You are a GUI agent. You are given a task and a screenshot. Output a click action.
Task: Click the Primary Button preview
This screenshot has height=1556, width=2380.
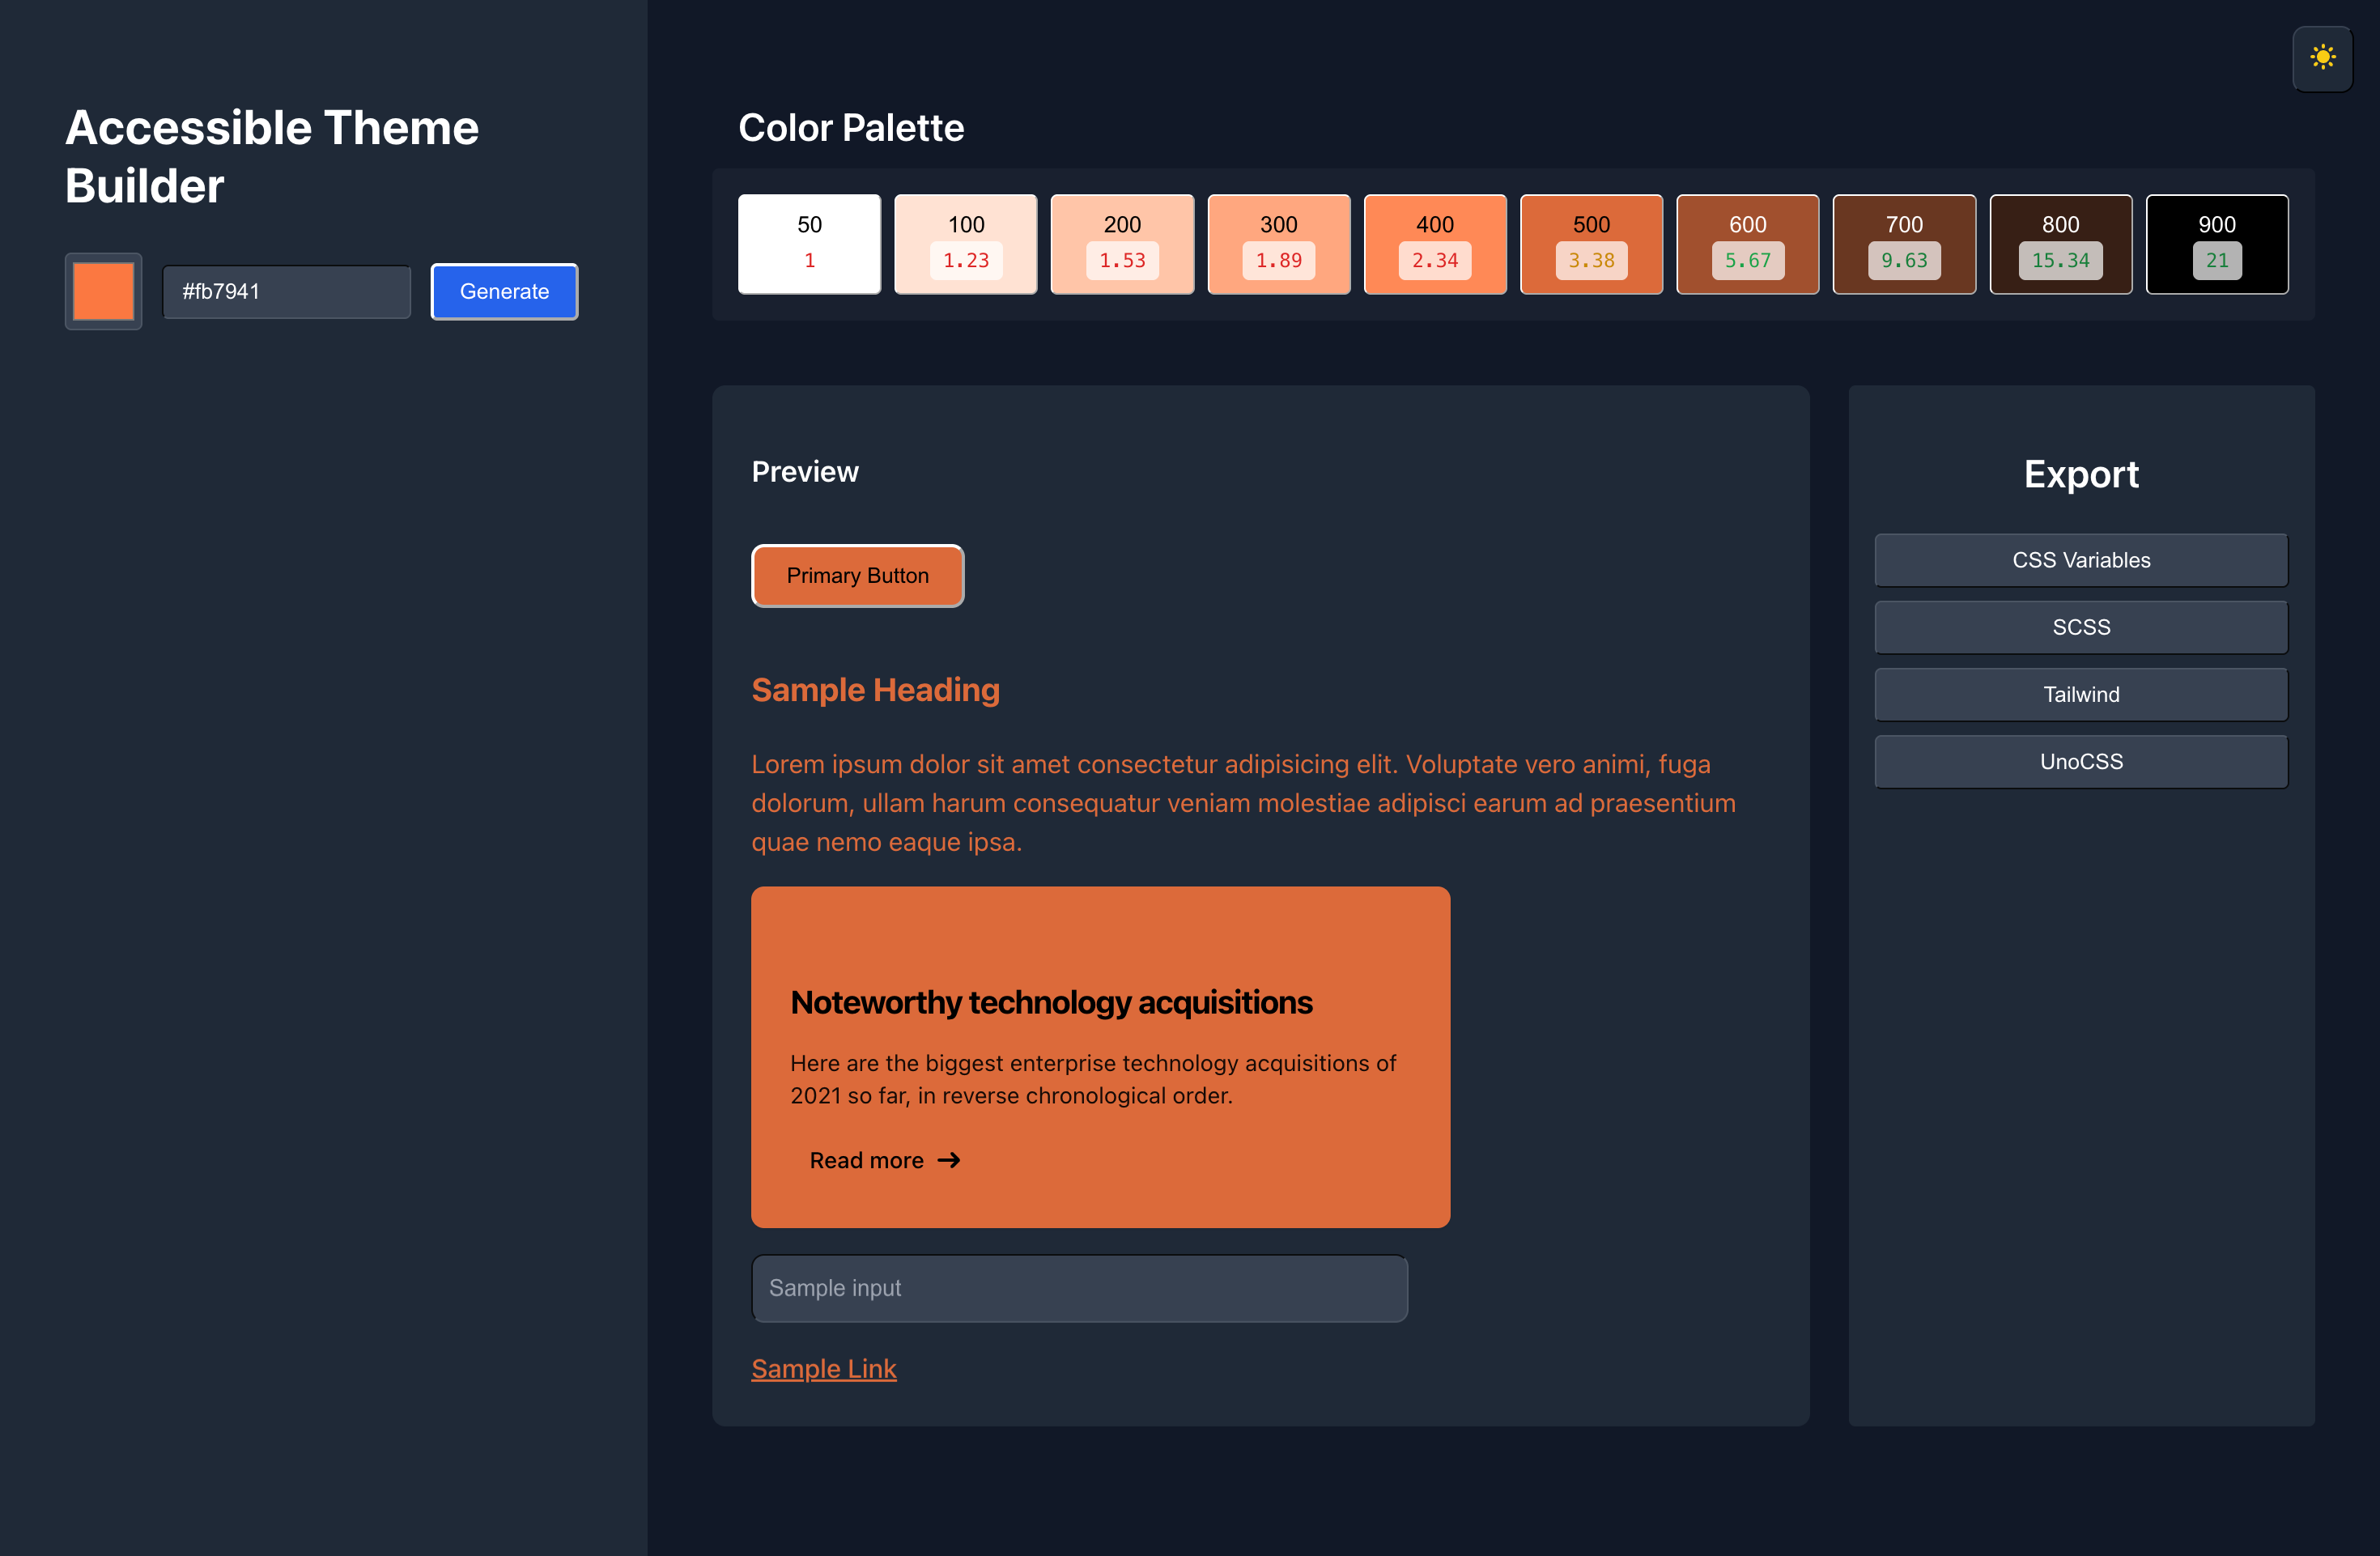[857, 575]
